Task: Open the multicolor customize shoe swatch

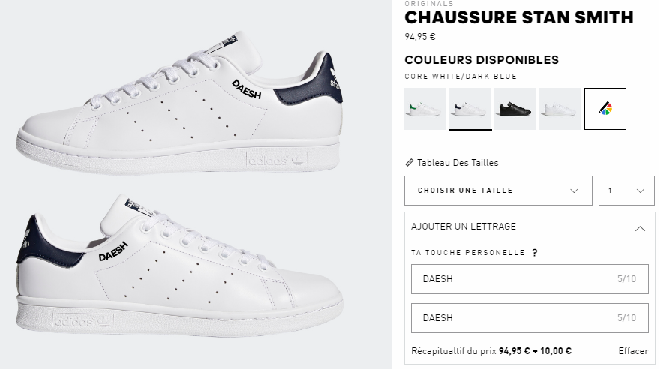Action: click(605, 109)
